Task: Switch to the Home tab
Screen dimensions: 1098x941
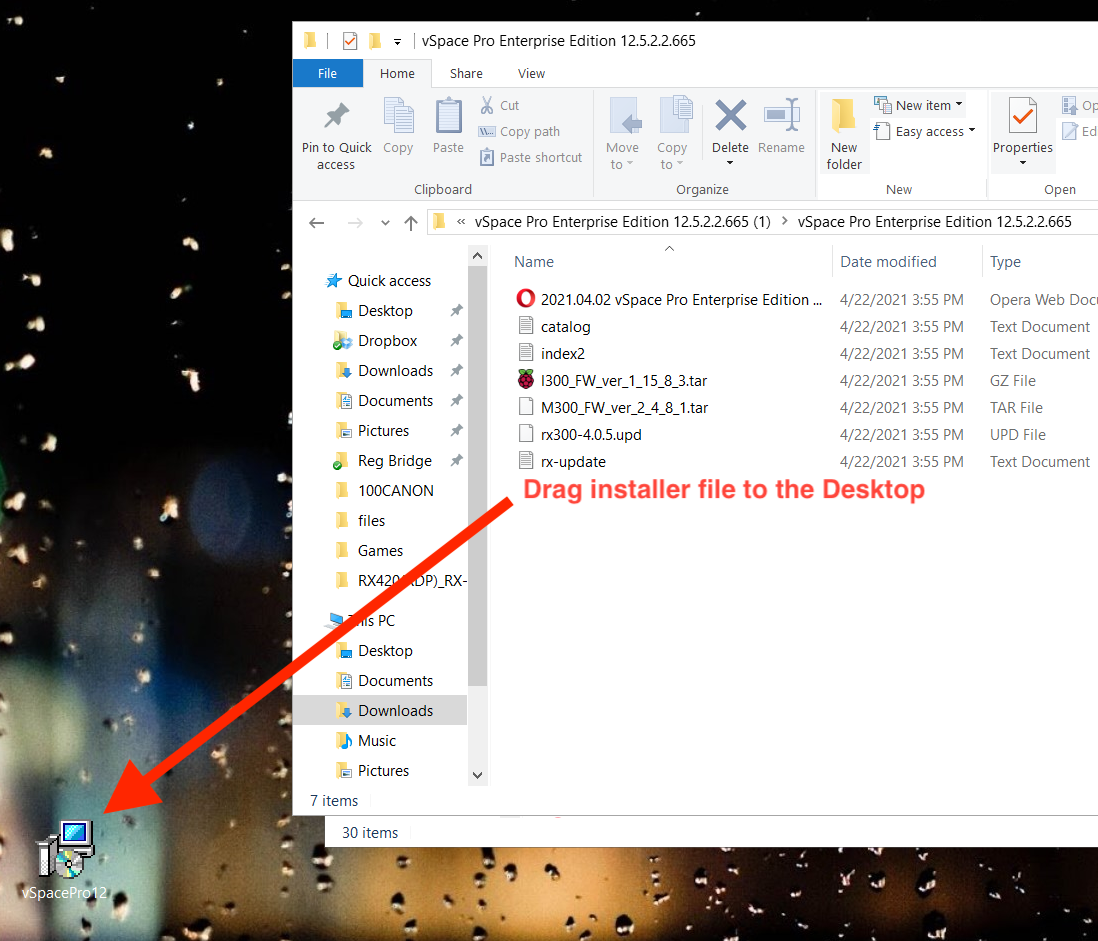Action: 397,74
